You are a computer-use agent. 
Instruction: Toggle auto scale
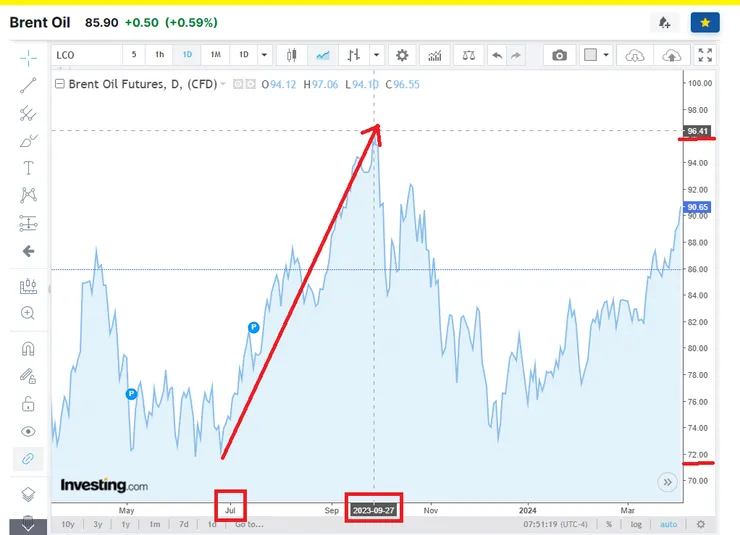(x=668, y=524)
